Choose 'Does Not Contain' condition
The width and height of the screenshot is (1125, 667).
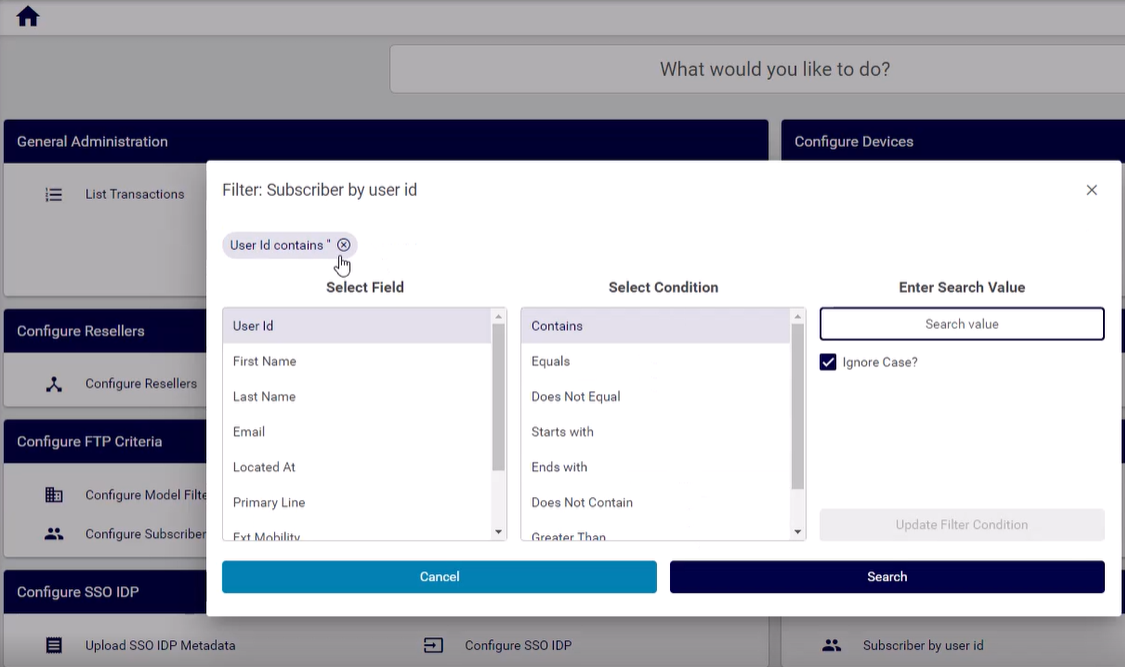coord(582,502)
